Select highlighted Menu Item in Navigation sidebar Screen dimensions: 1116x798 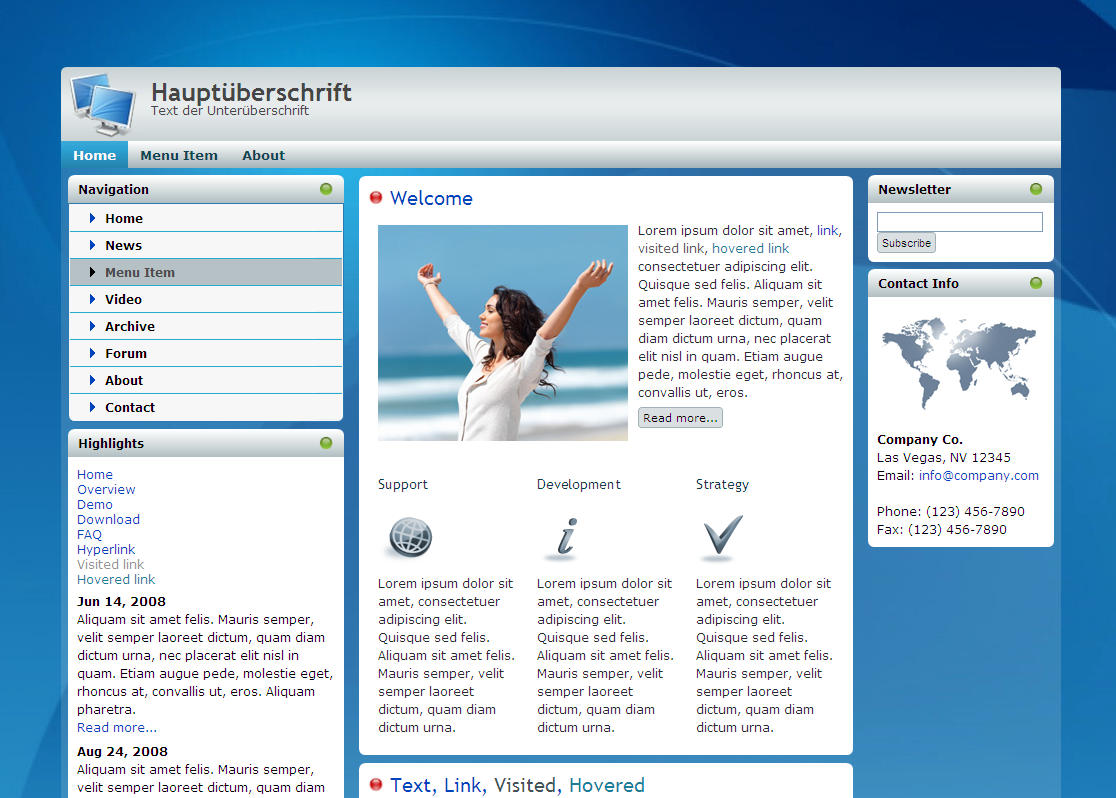(206, 273)
